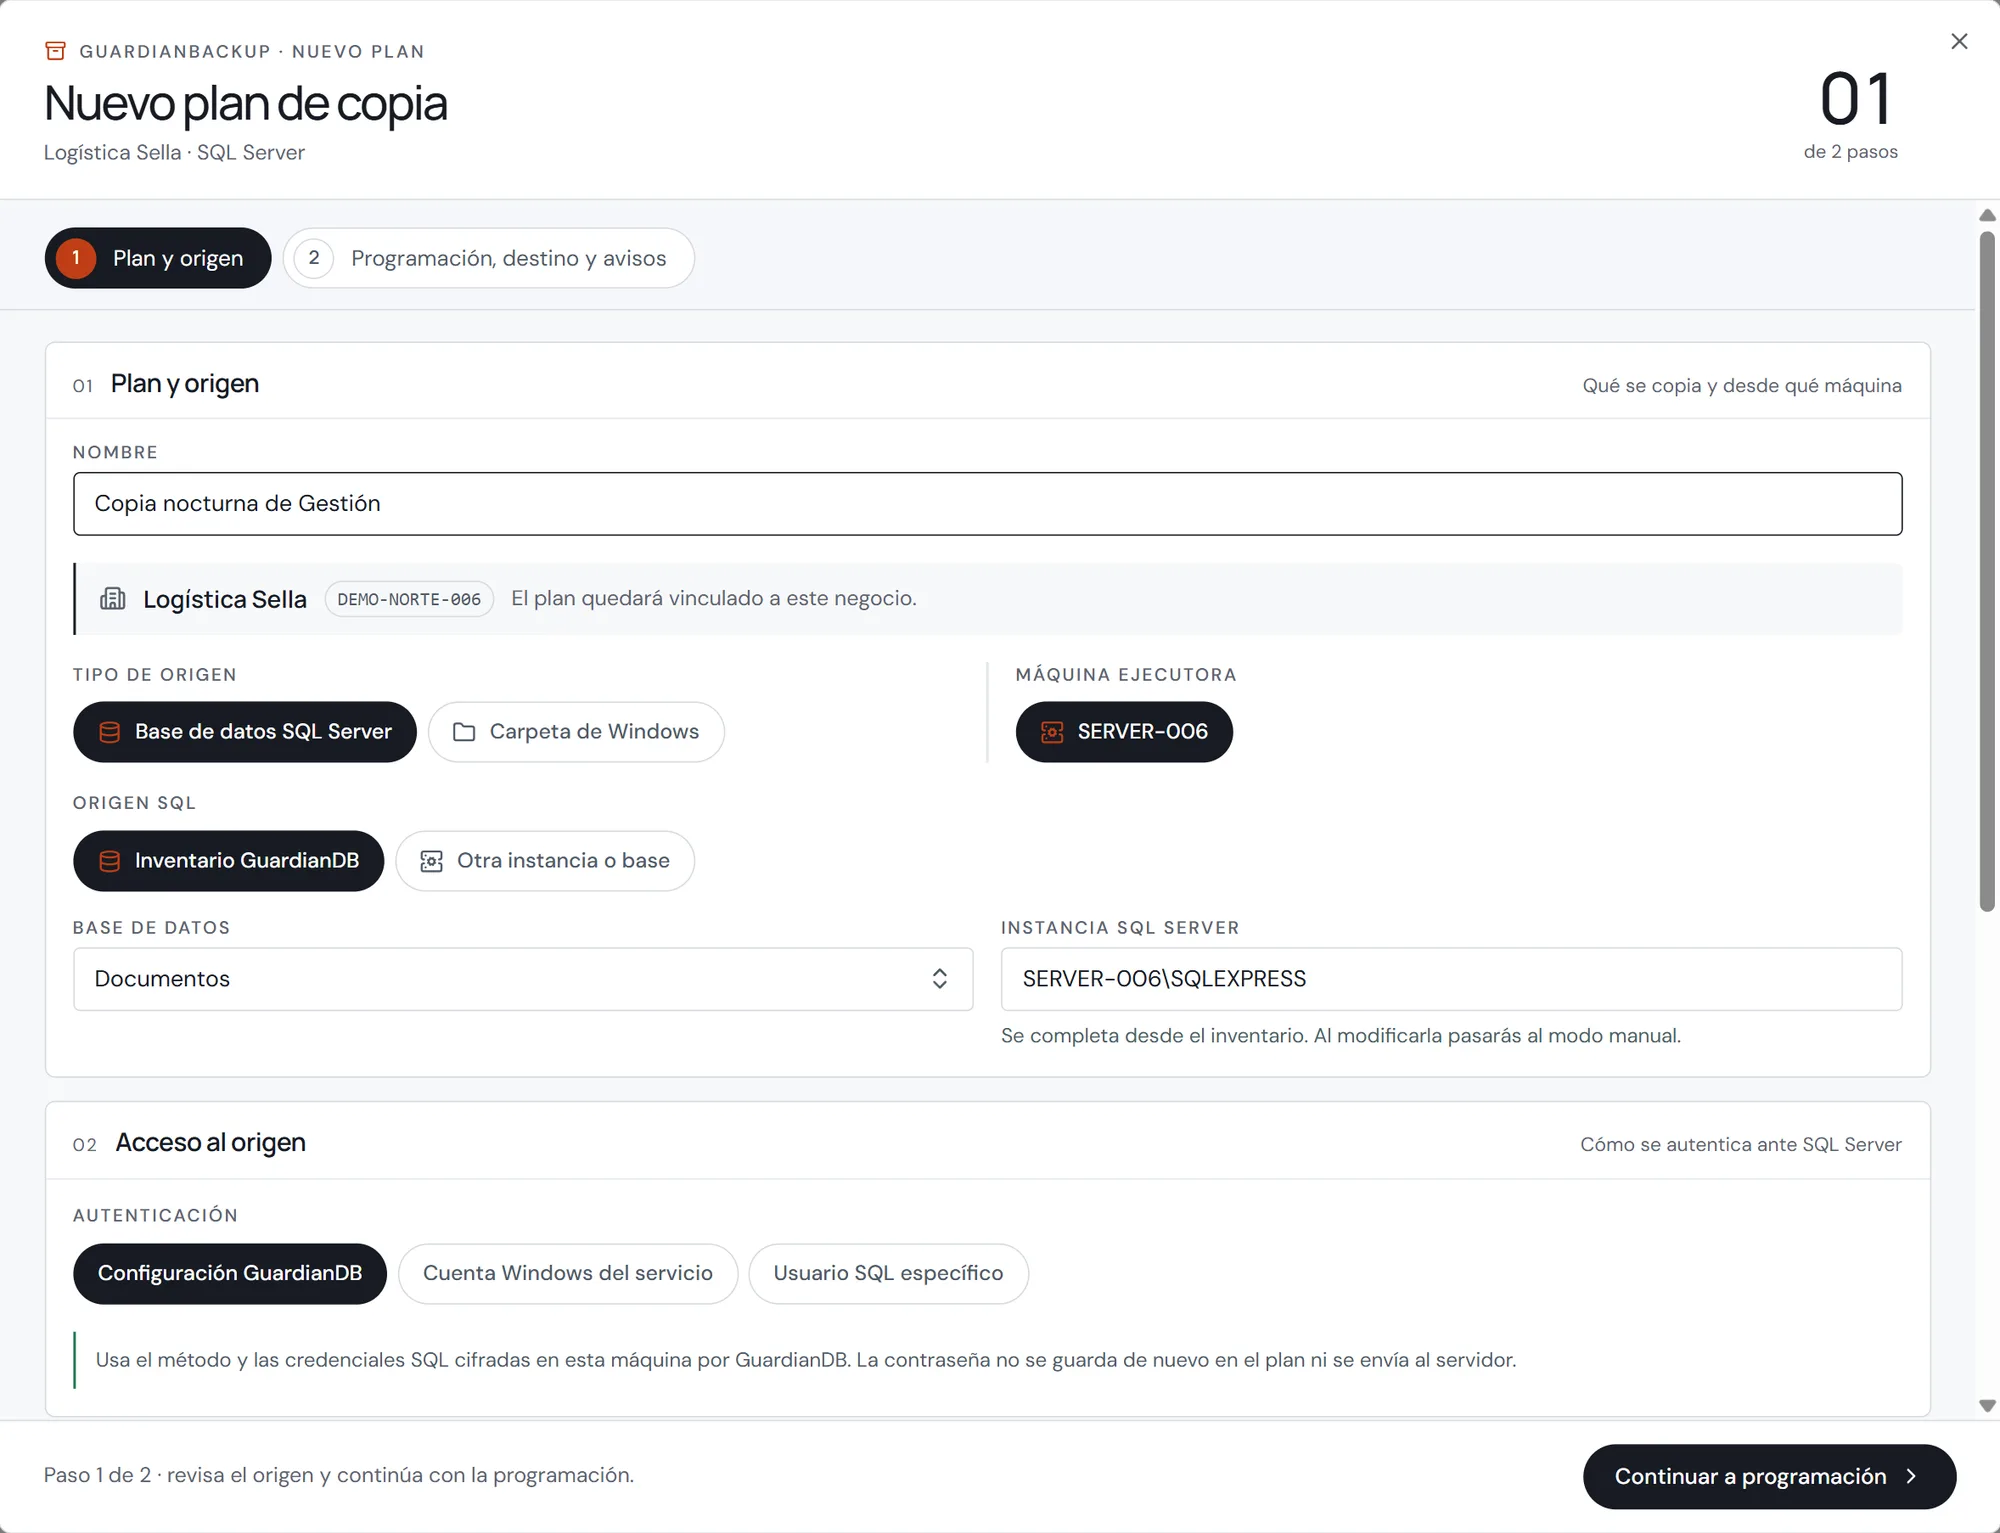
Task: Select Usuario SQL específico authentication
Action: pyautogui.click(x=888, y=1273)
